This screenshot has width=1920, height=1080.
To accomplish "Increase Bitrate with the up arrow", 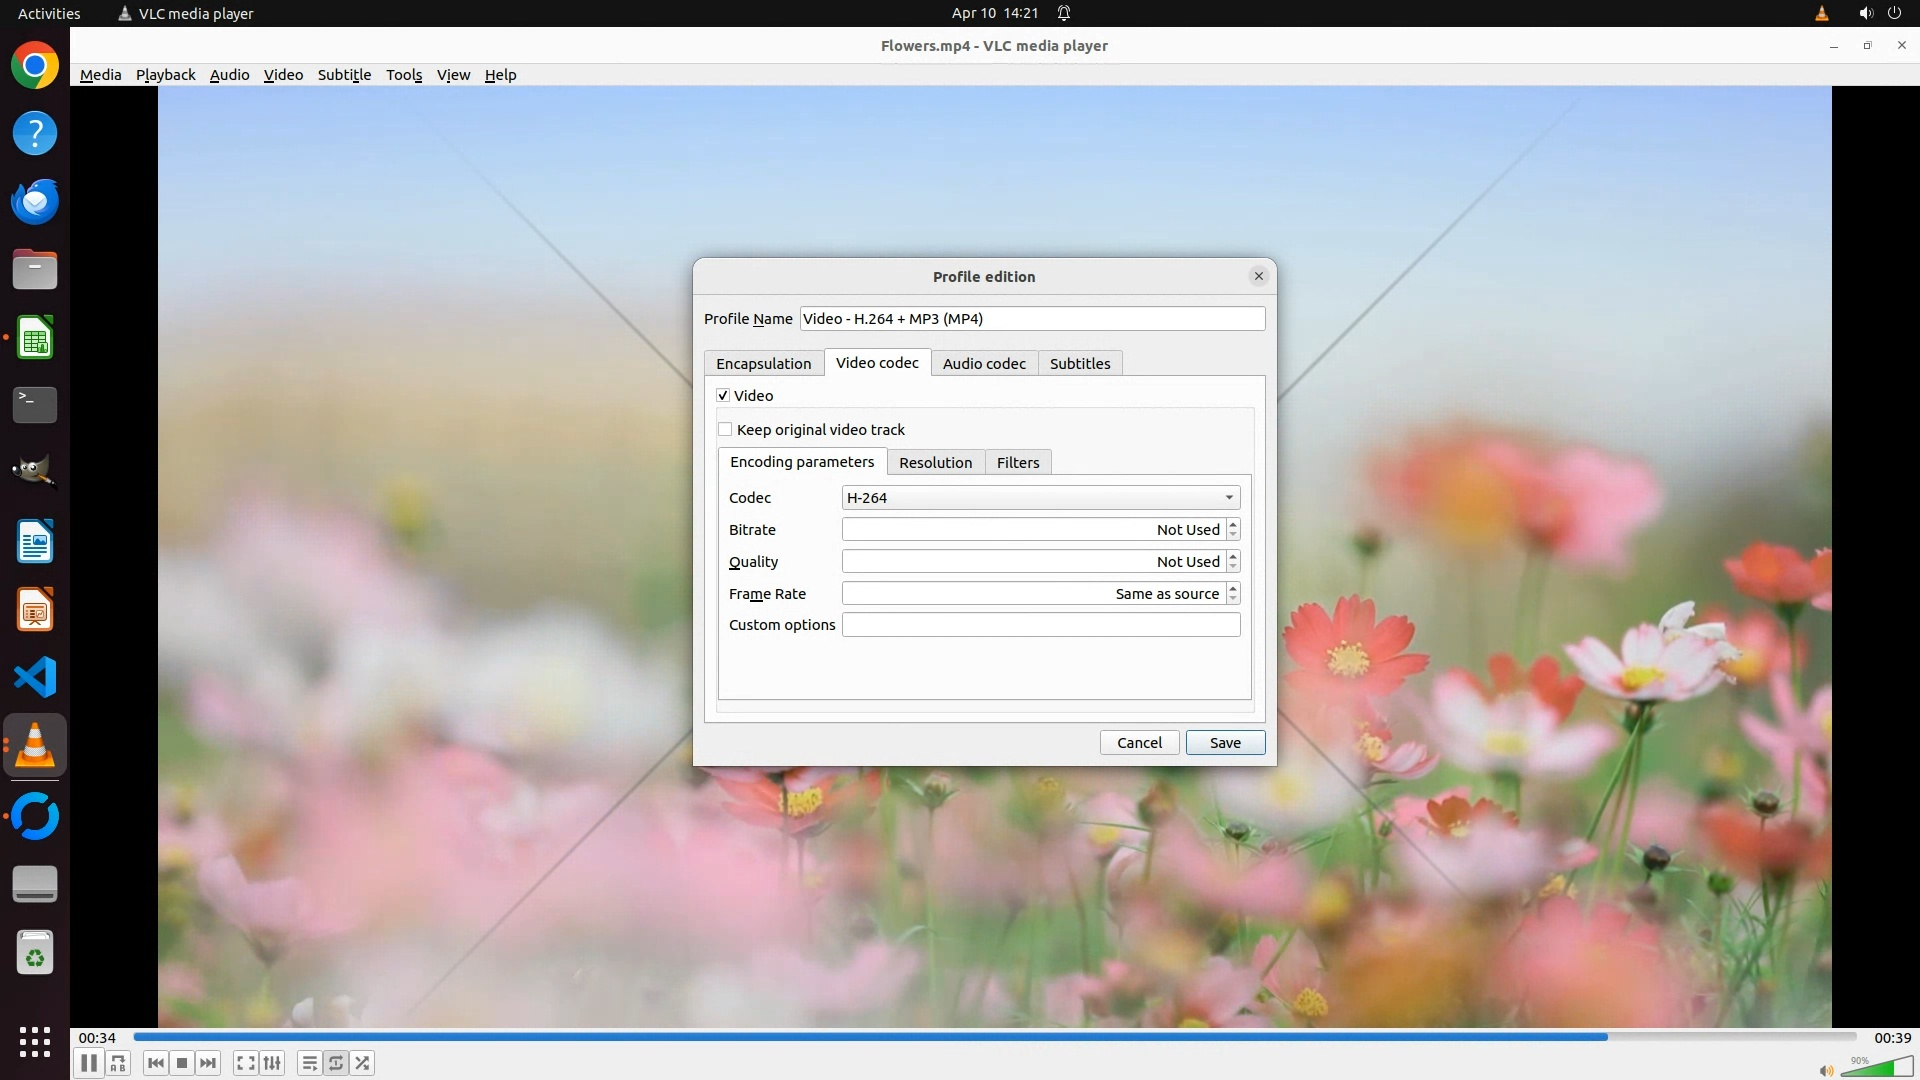I will point(1233,524).
